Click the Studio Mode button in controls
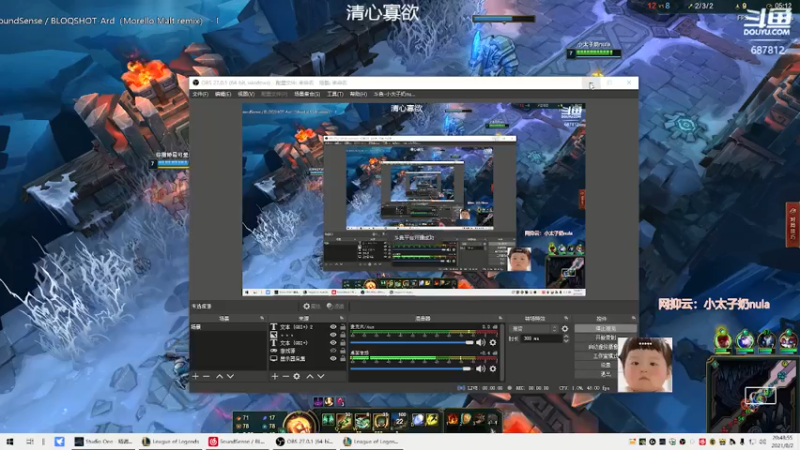The height and width of the screenshot is (450, 800). pyautogui.click(x=597, y=356)
